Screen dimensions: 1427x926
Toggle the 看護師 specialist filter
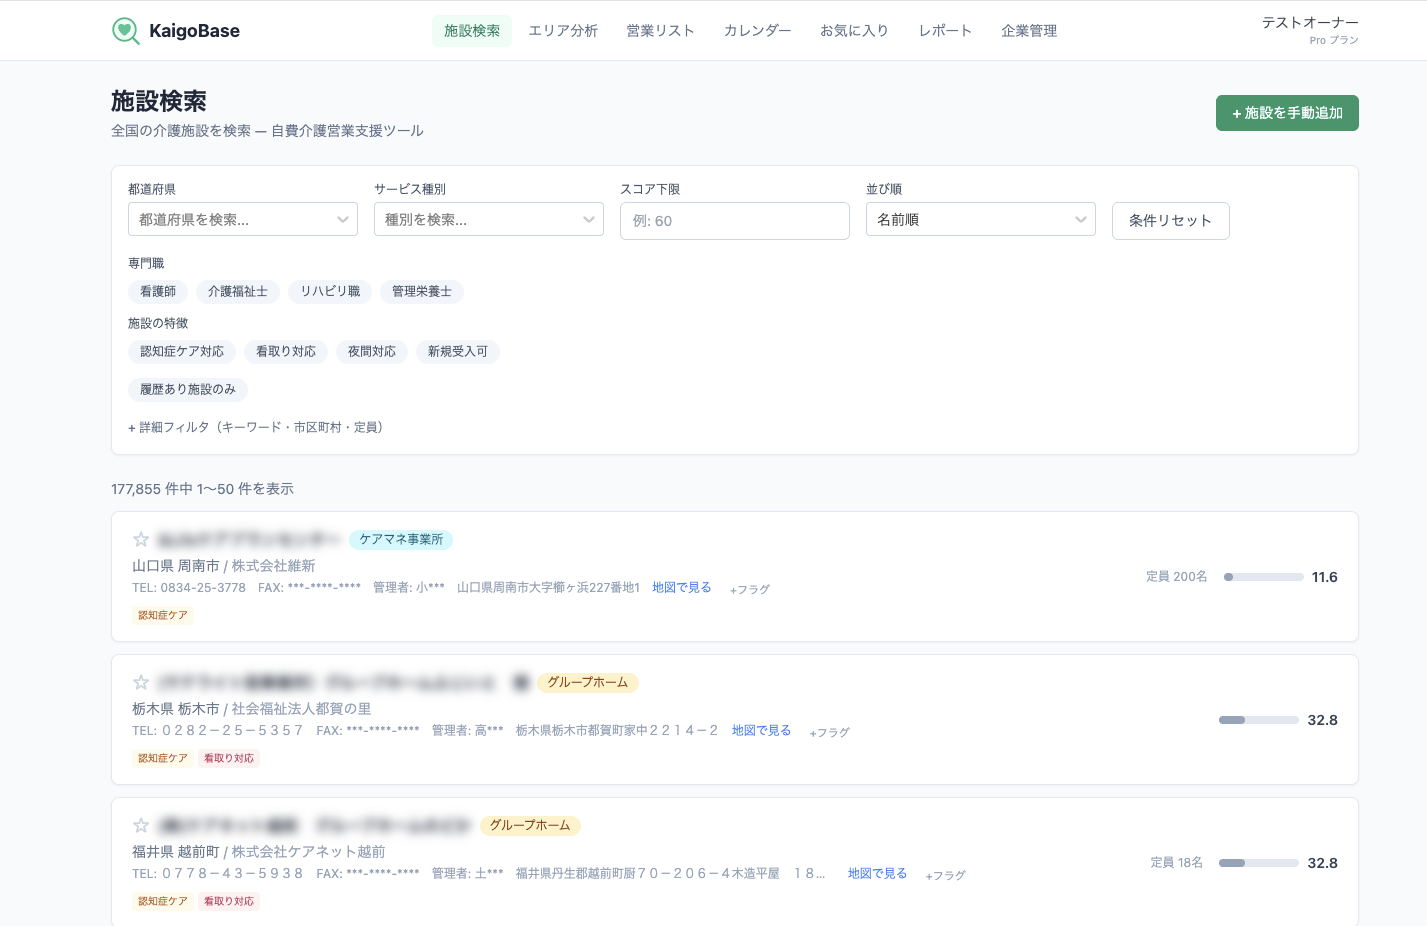157,292
